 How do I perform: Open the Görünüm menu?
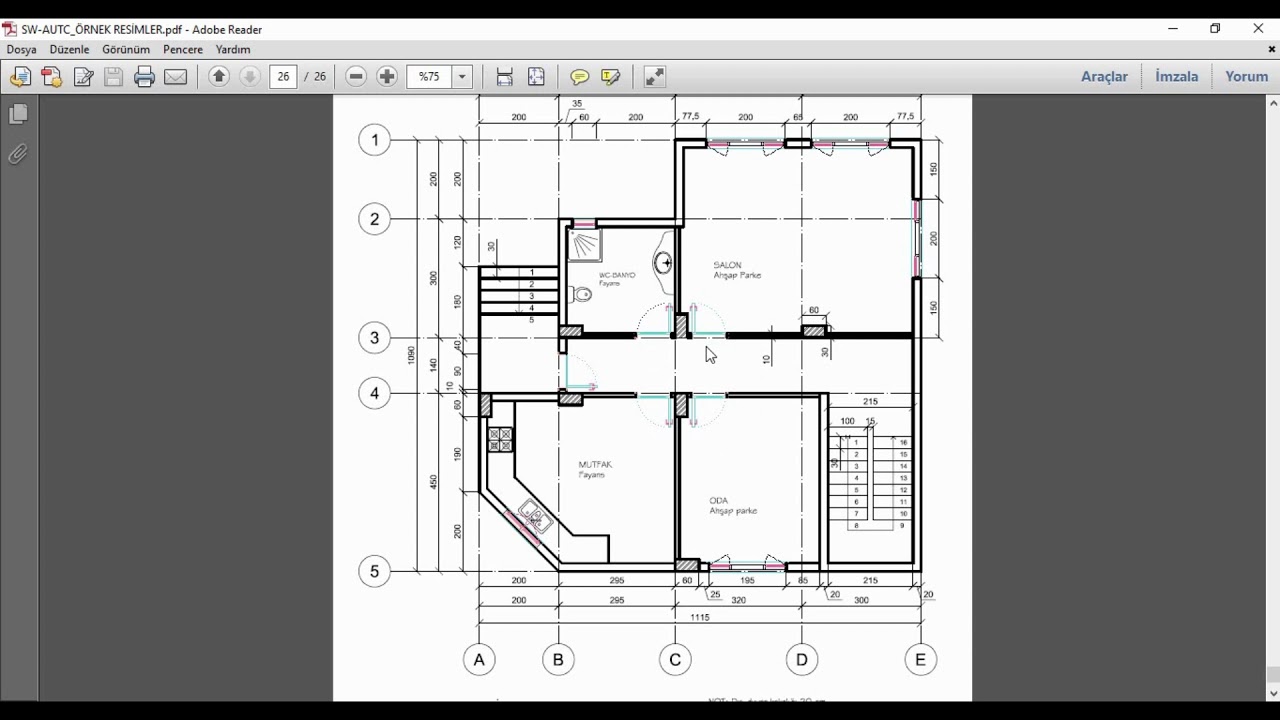tap(126, 49)
